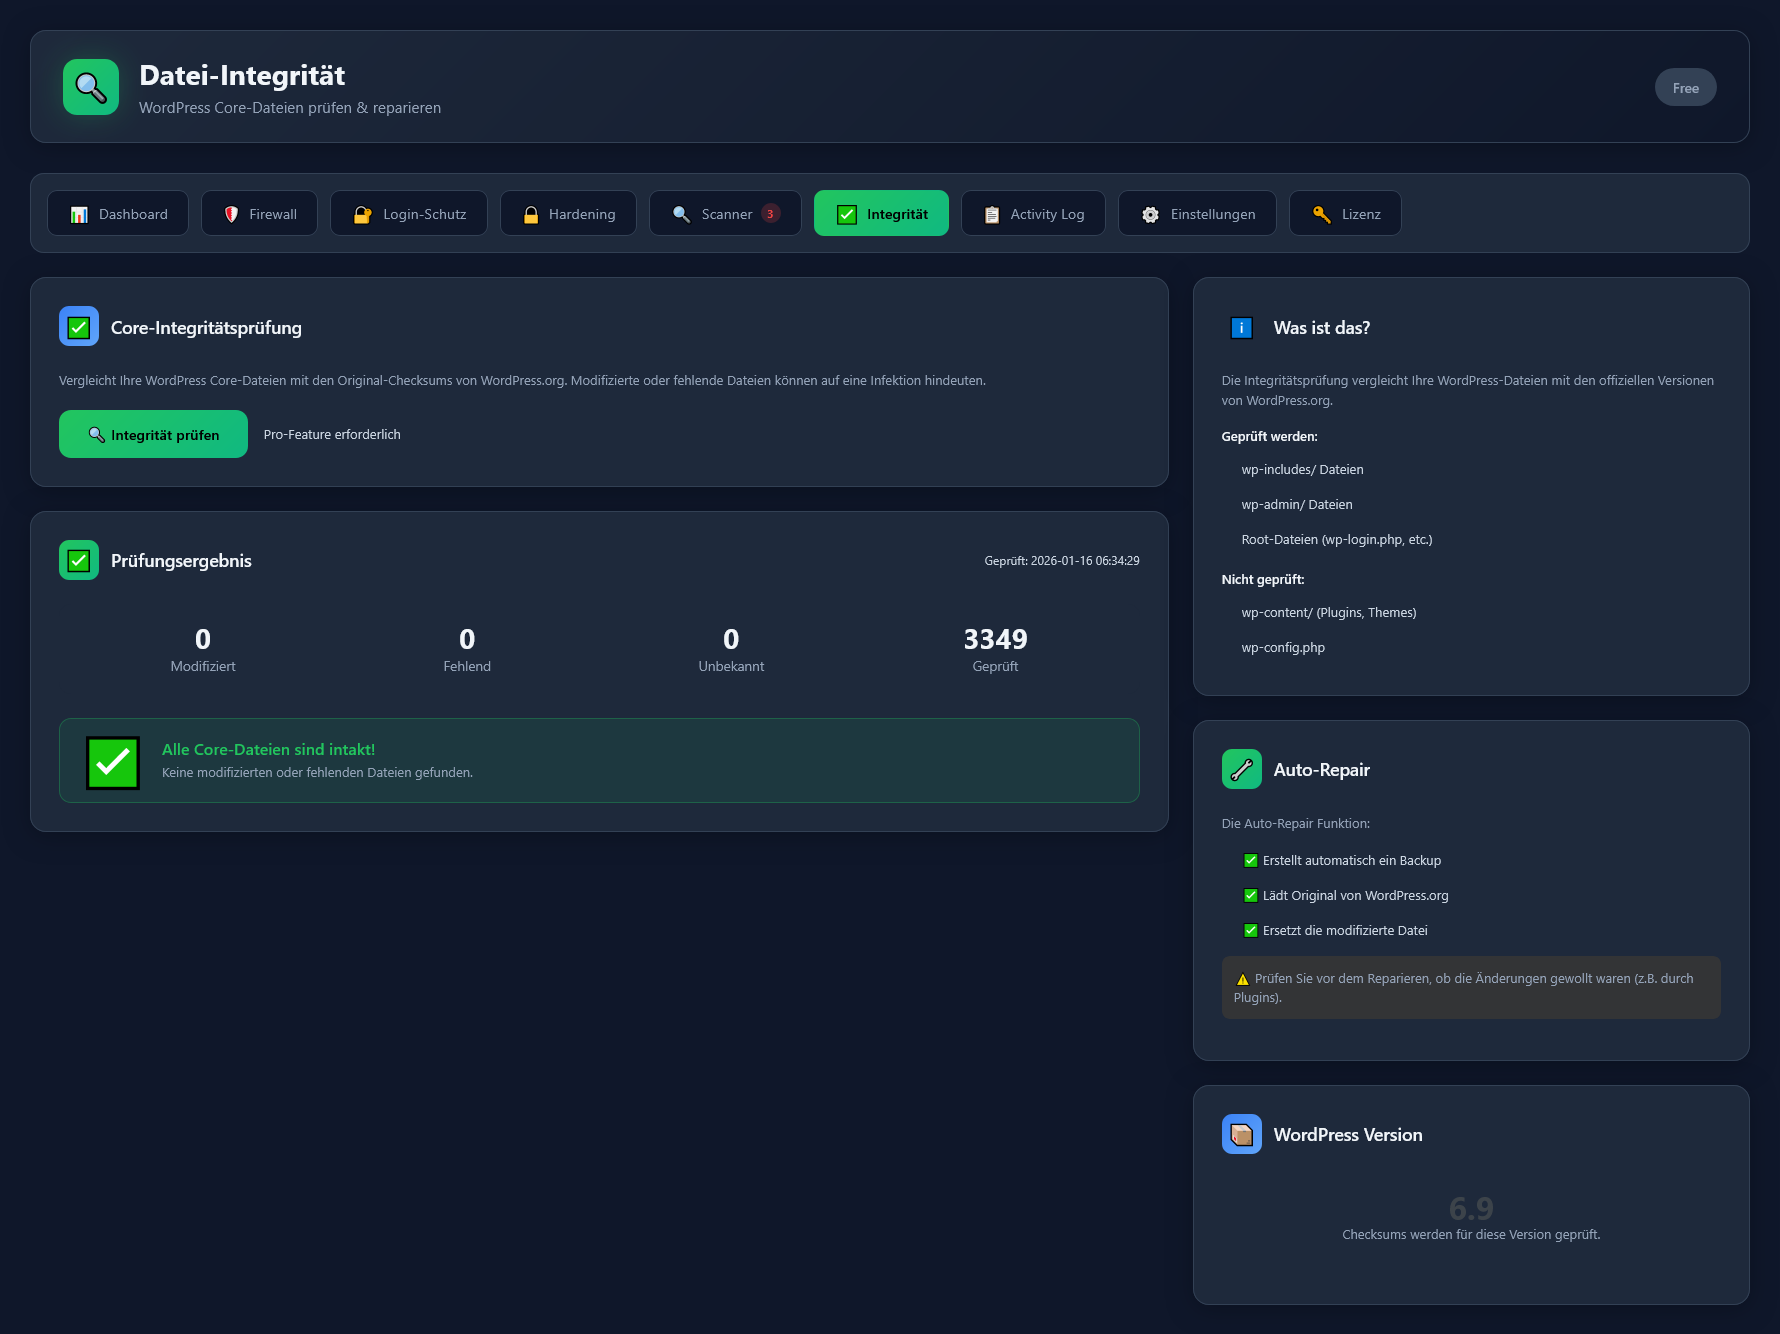This screenshot has height=1334, width=1780.
Task: Click the magnifier icon beside Datei-Integrität
Action: point(91,87)
